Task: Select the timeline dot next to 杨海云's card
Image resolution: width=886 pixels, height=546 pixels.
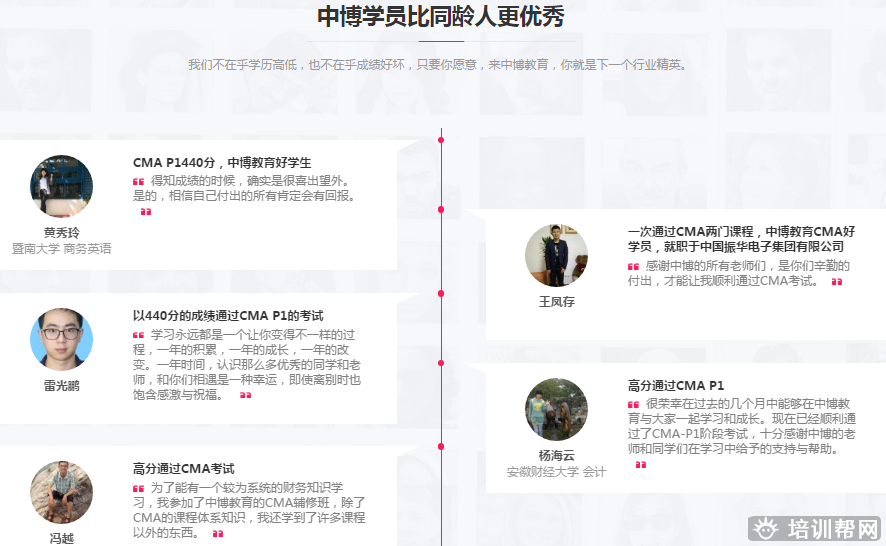Action: [441, 362]
